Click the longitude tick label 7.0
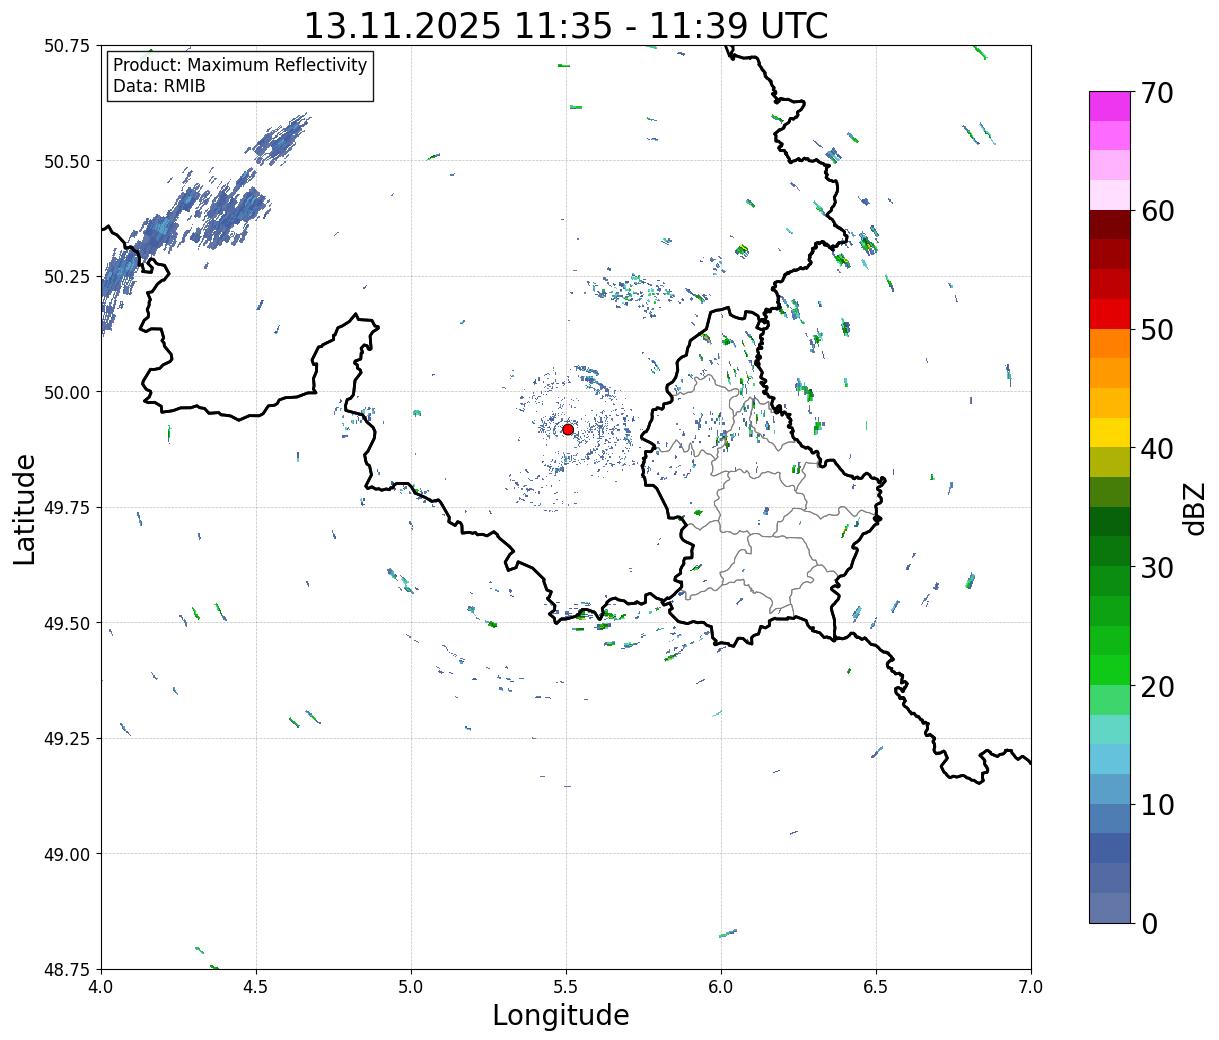The width and height of the screenshot is (1219, 1040). (1031, 987)
